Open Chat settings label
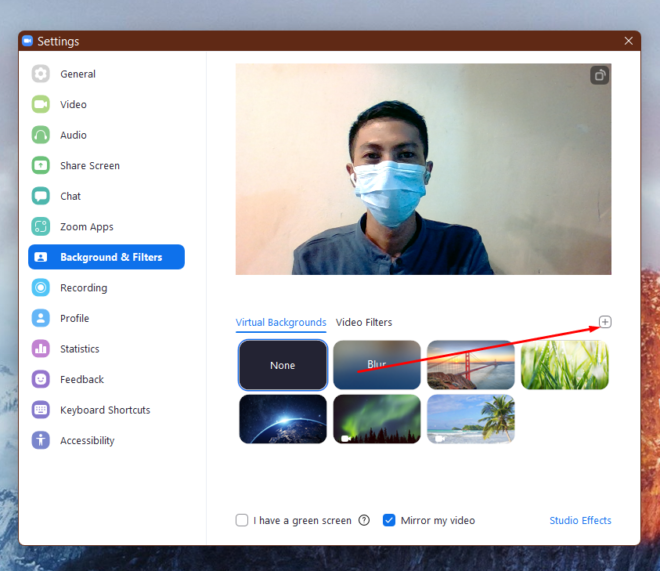Image resolution: width=660 pixels, height=571 pixels. [70, 197]
